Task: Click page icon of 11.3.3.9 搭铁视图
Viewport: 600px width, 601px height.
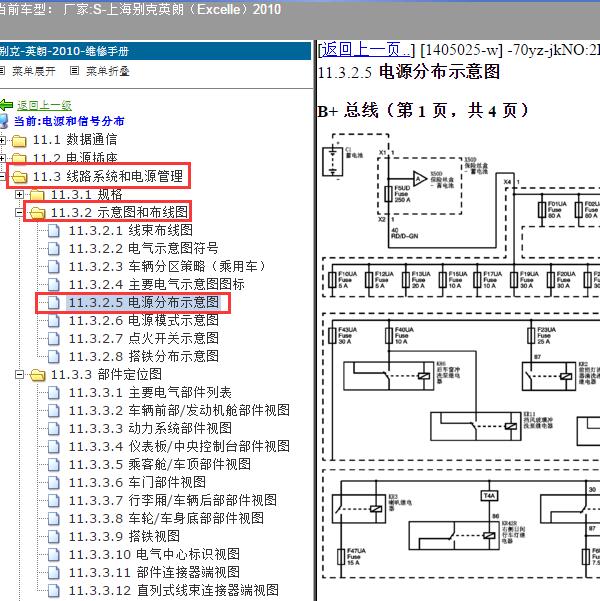Action: click(54, 537)
